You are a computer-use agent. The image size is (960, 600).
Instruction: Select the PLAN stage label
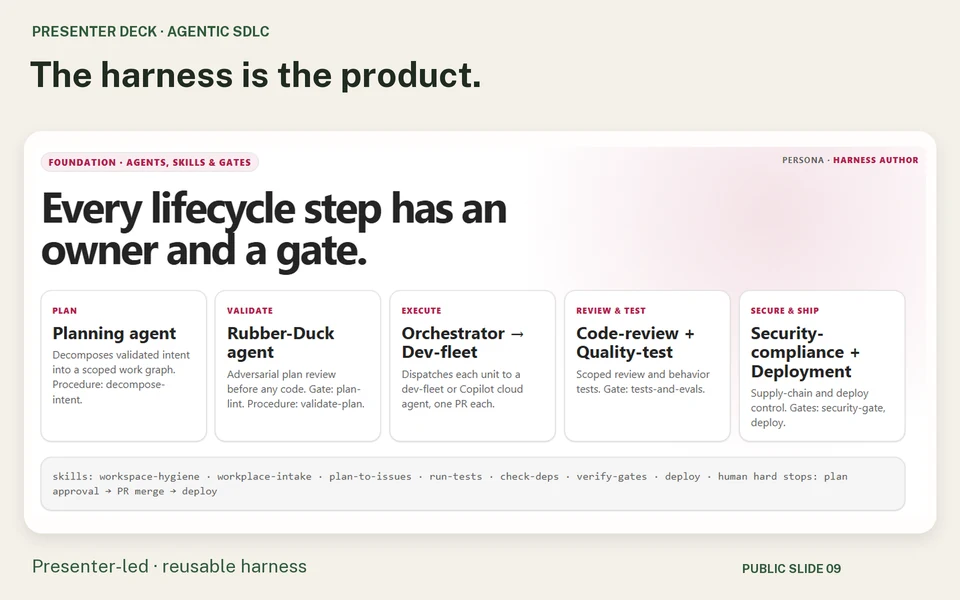pos(64,311)
